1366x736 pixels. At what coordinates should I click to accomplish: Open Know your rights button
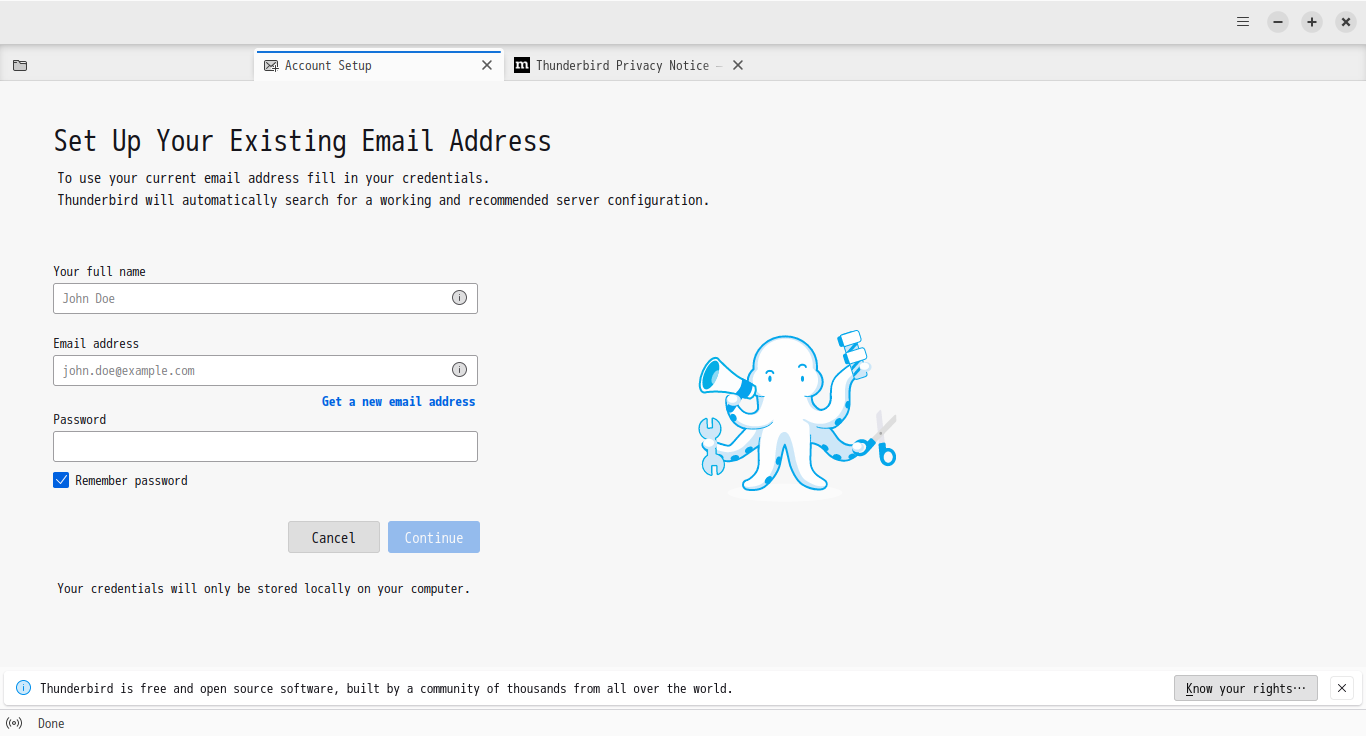pos(1246,688)
